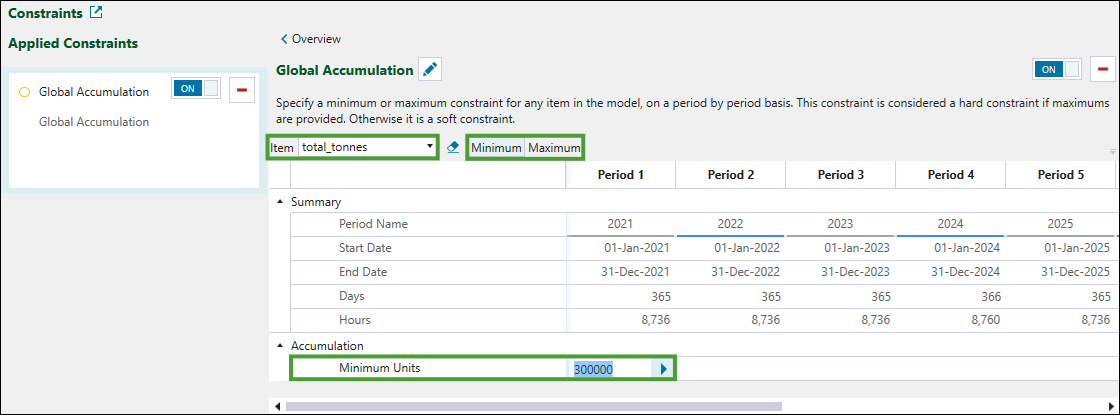Screen dimensions: 1120x415
Task: Toggle the ON switch in Applied Constraints
Action: (196, 89)
